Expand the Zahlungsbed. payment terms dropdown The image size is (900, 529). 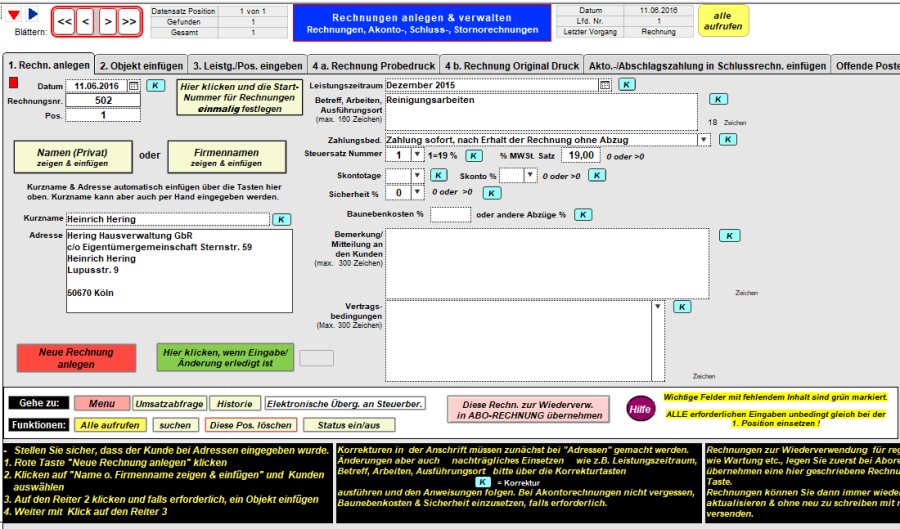(703, 140)
